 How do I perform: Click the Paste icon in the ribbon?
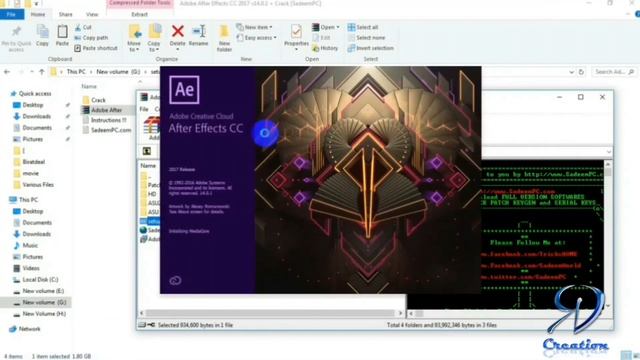tap(62, 31)
